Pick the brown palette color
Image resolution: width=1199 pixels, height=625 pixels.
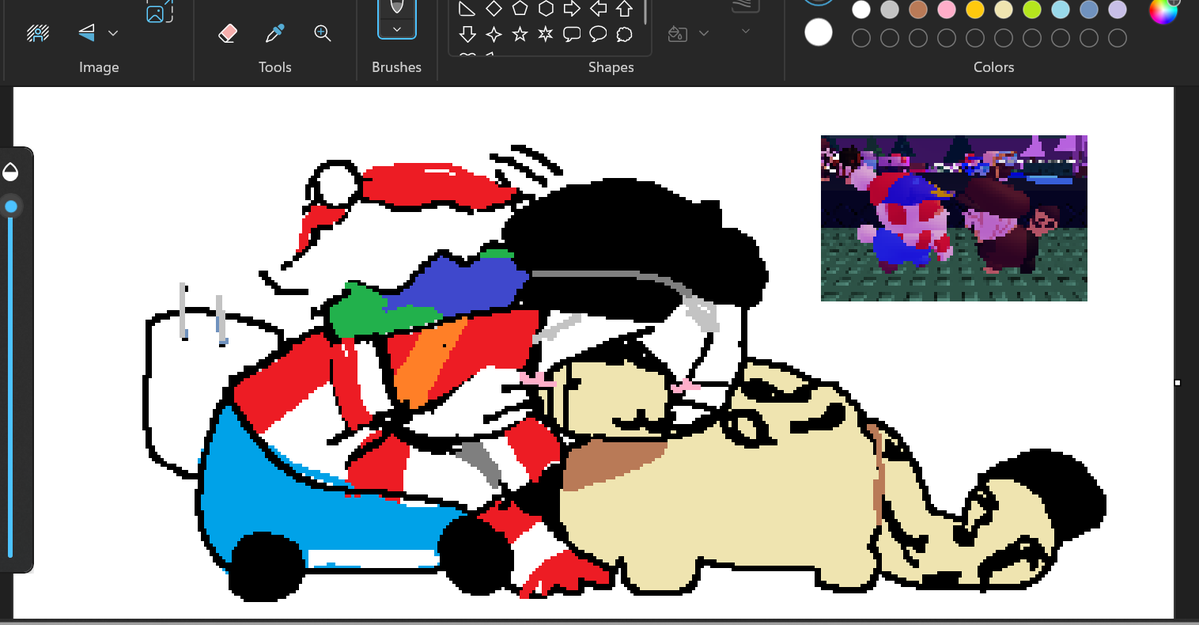tap(918, 10)
